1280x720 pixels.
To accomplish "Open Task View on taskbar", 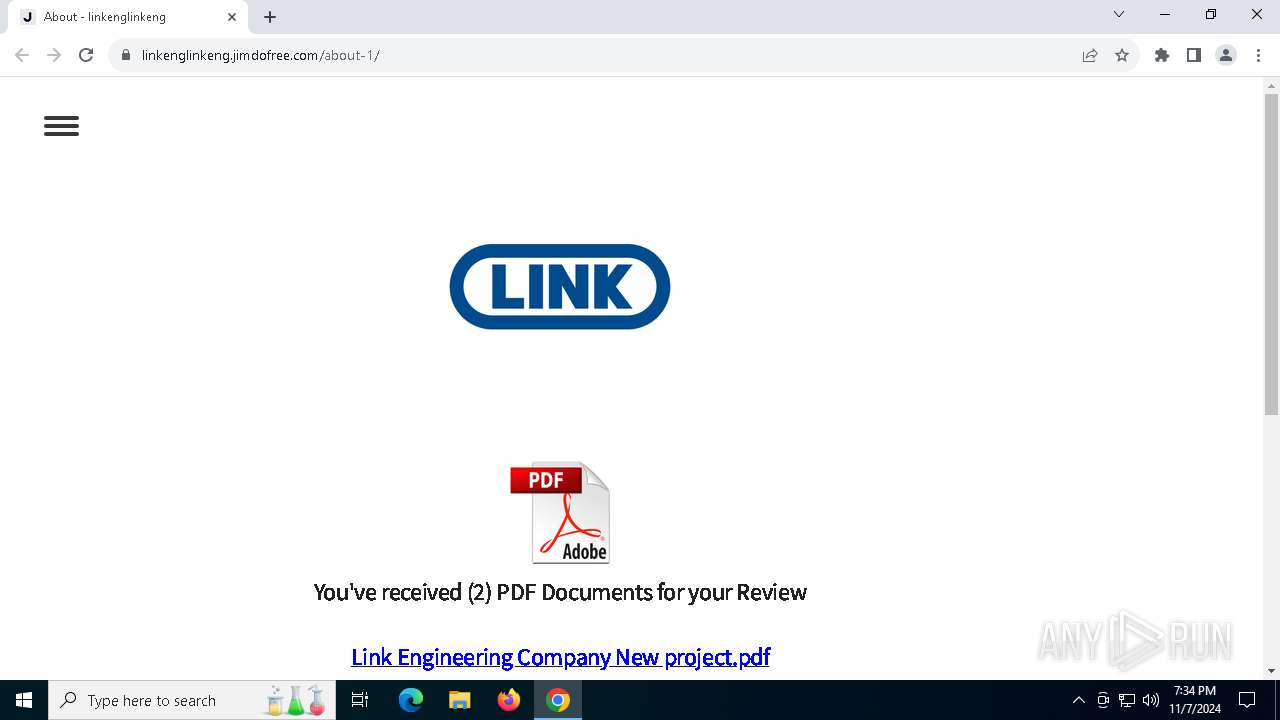I will tap(360, 700).
